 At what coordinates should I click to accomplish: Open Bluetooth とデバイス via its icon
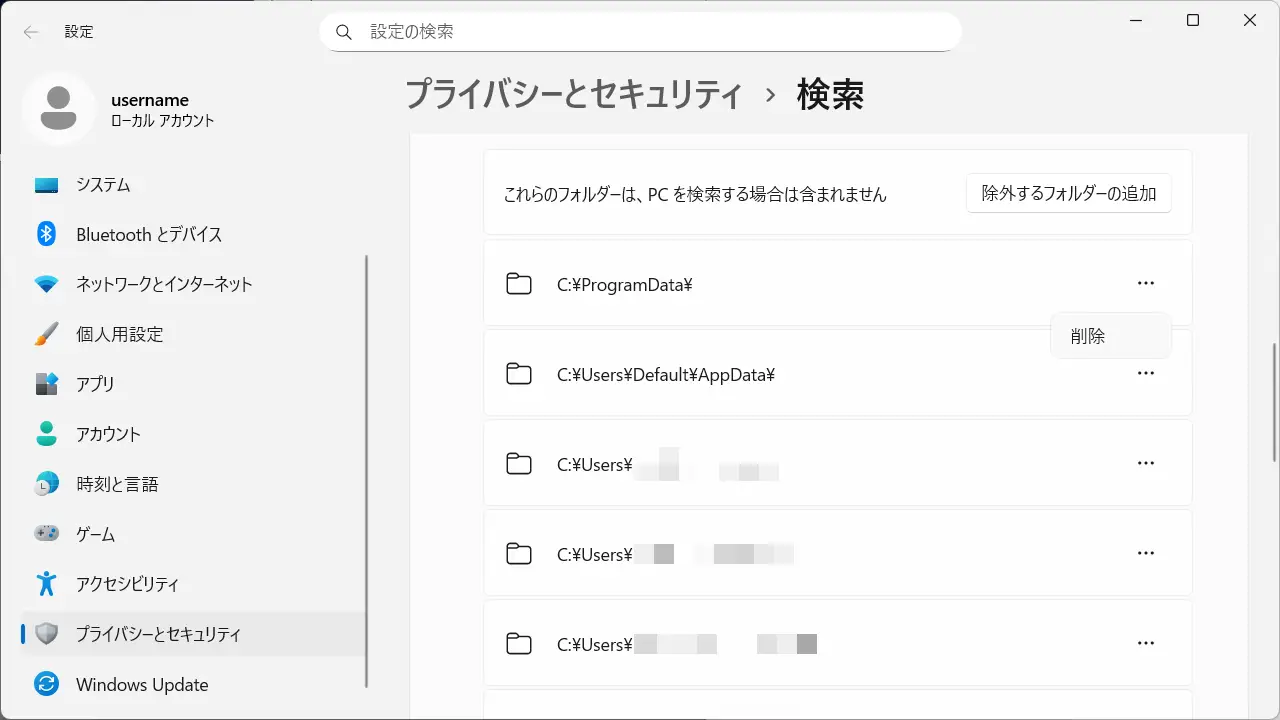click(47, 234)
